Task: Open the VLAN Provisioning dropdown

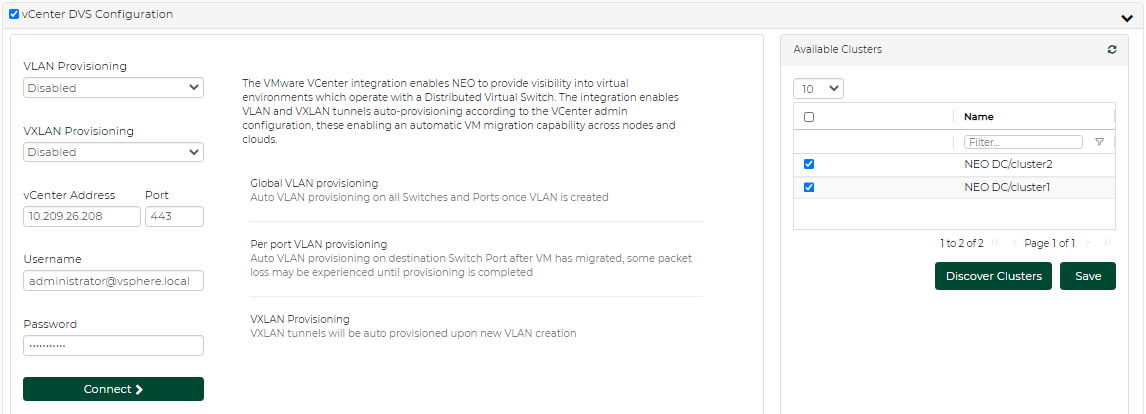Action: pyautogui.click(x=113, y=88)
